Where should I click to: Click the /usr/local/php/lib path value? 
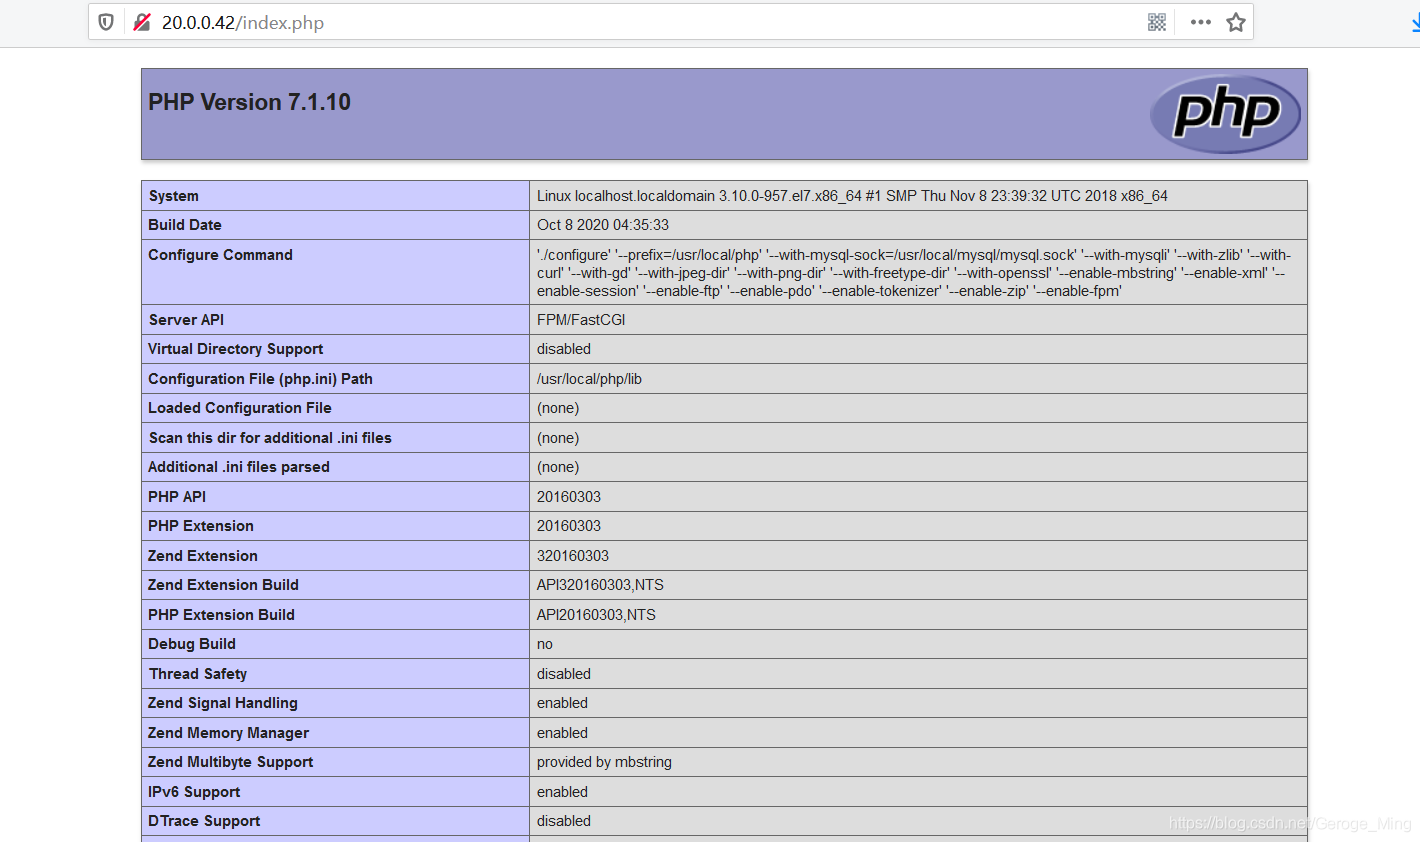pyautogui.click(x=589, y=379)
